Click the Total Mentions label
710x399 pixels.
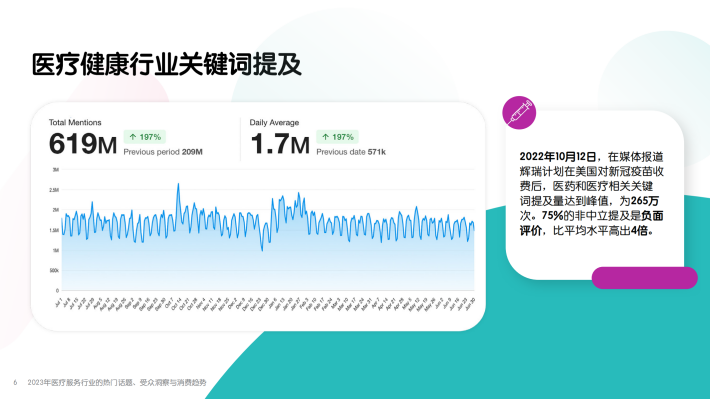click(x=75, y=122)
